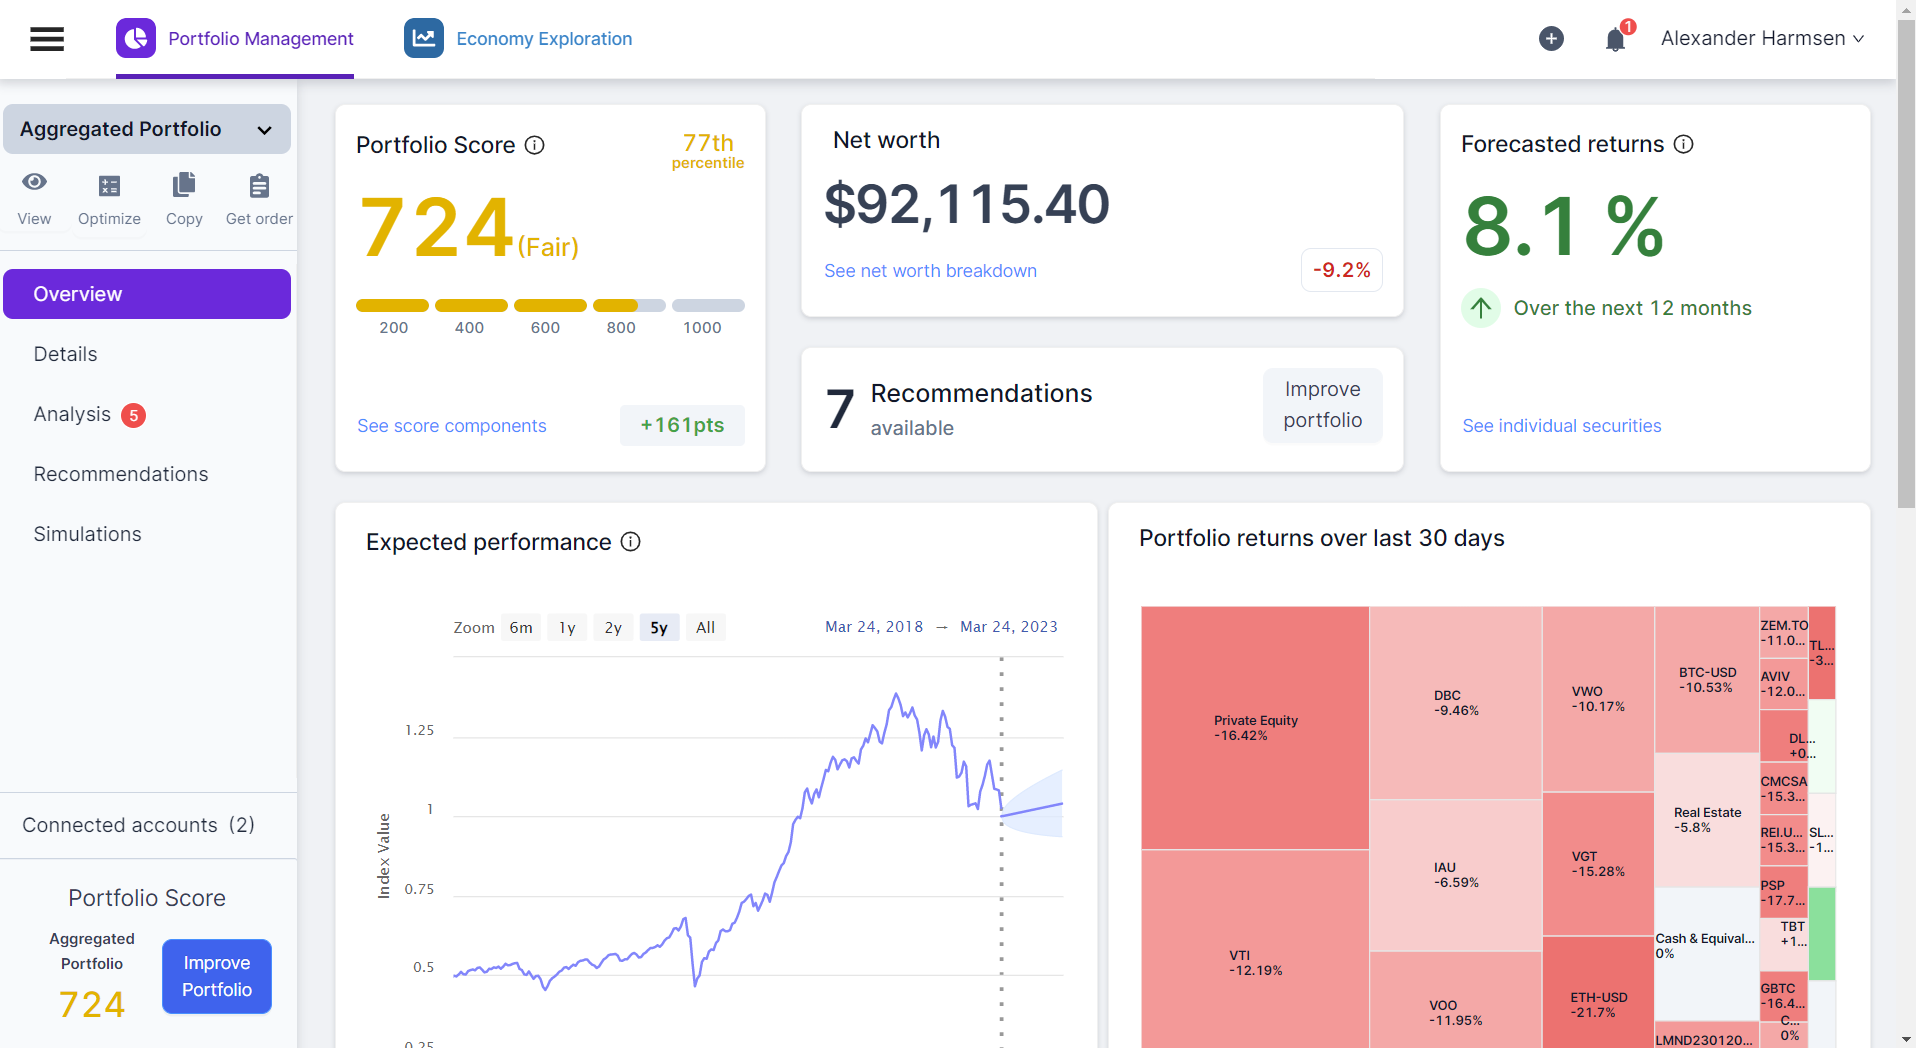
Task: Click the plus add icon in header
Action: pos(1551,39)
